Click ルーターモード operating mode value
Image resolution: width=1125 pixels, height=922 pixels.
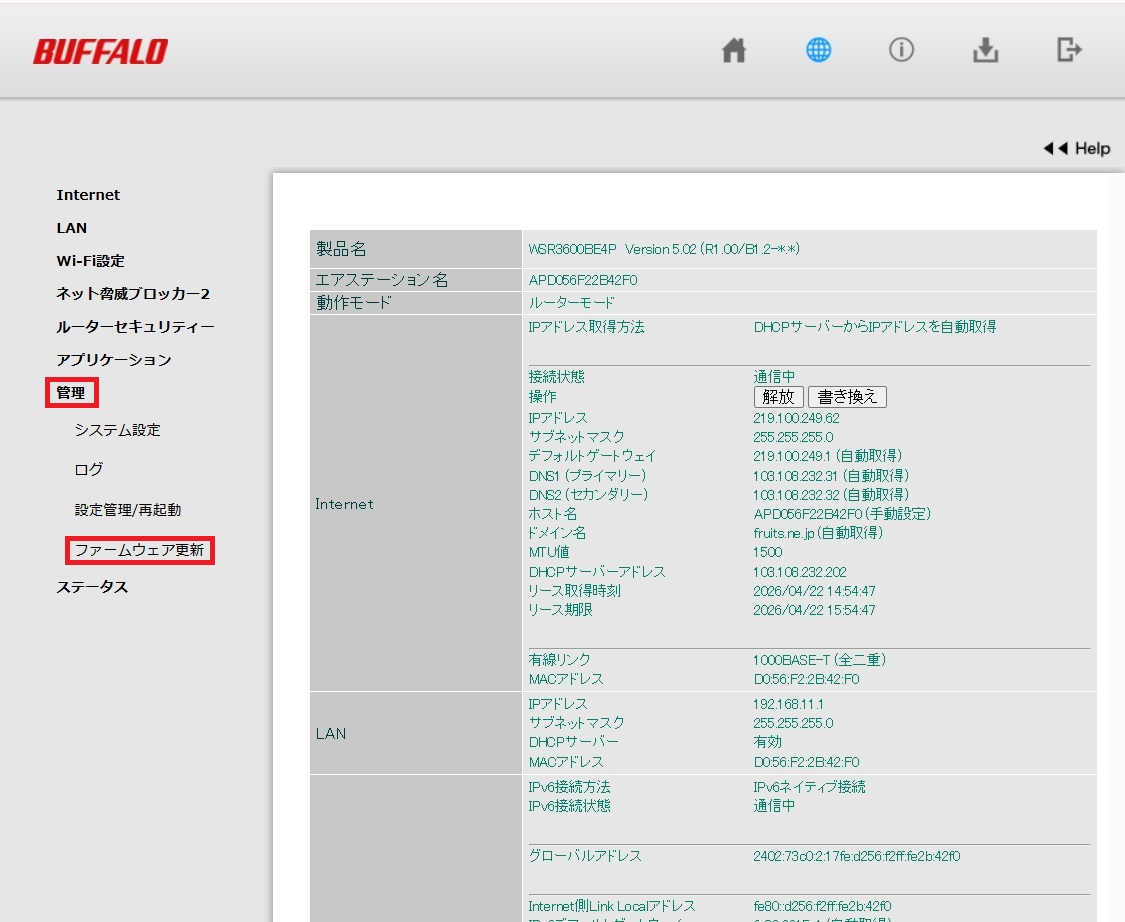(x=571, y=303)
